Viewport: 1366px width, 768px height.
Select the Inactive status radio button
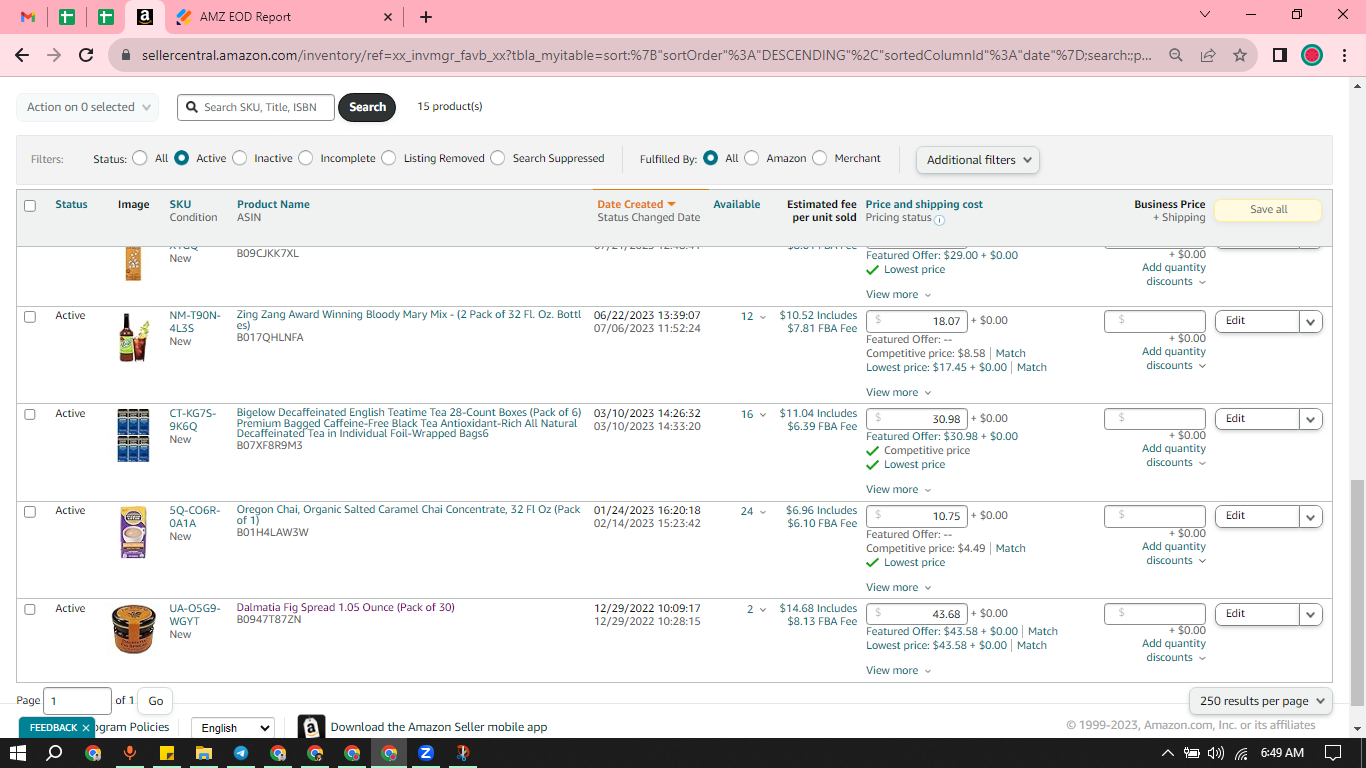click(x=239, y=158)
